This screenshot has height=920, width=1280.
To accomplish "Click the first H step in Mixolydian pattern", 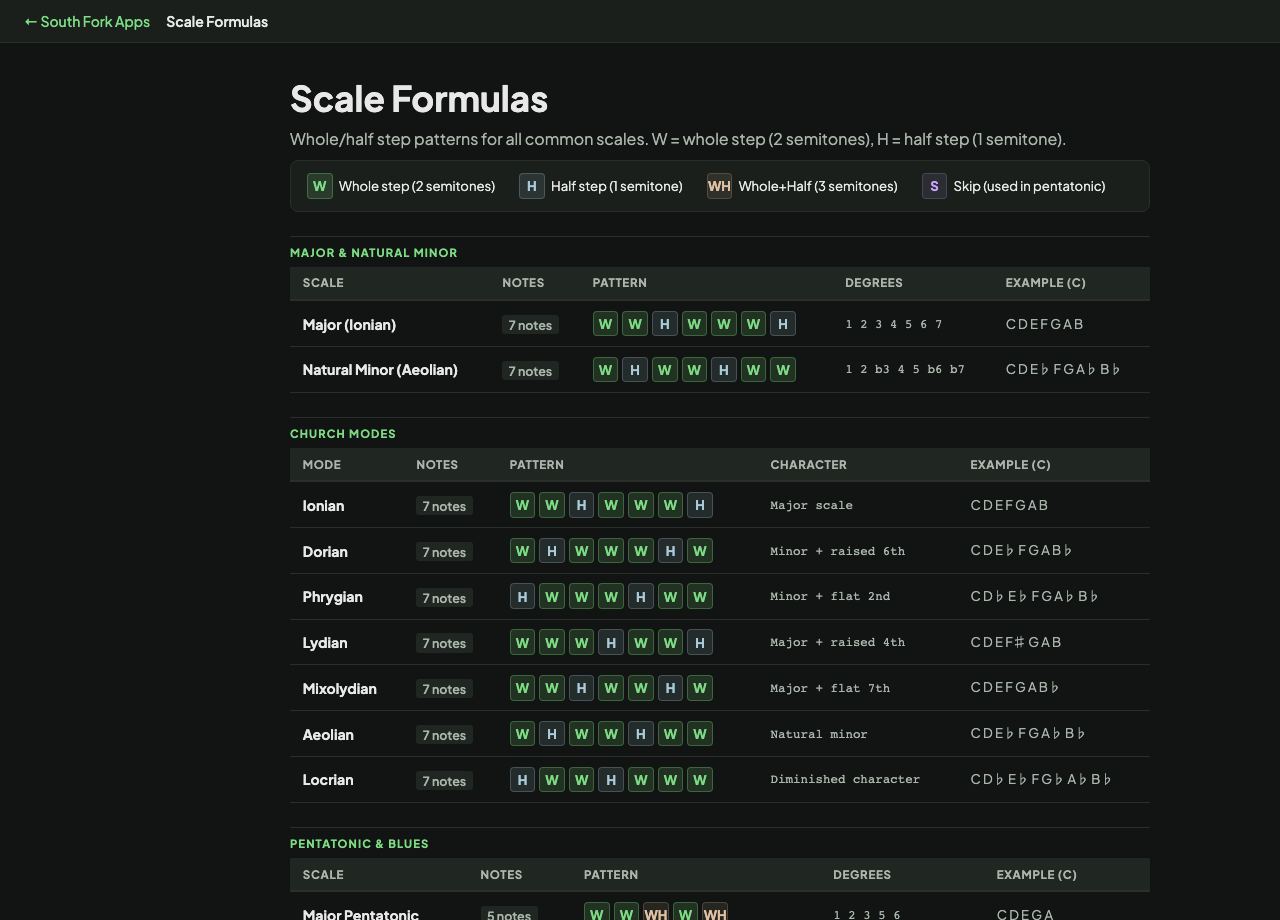I will [x=581, y=689].
